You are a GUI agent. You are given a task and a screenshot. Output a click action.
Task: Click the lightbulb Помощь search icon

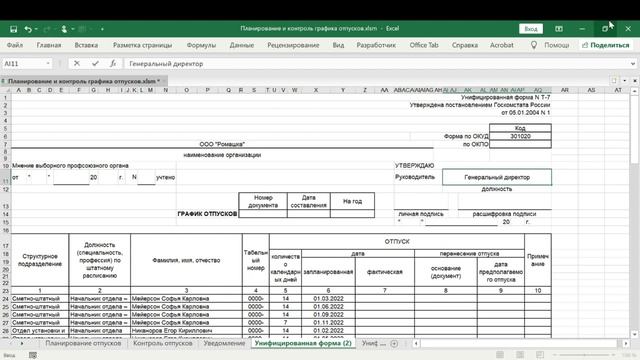[x=533, y=45]
